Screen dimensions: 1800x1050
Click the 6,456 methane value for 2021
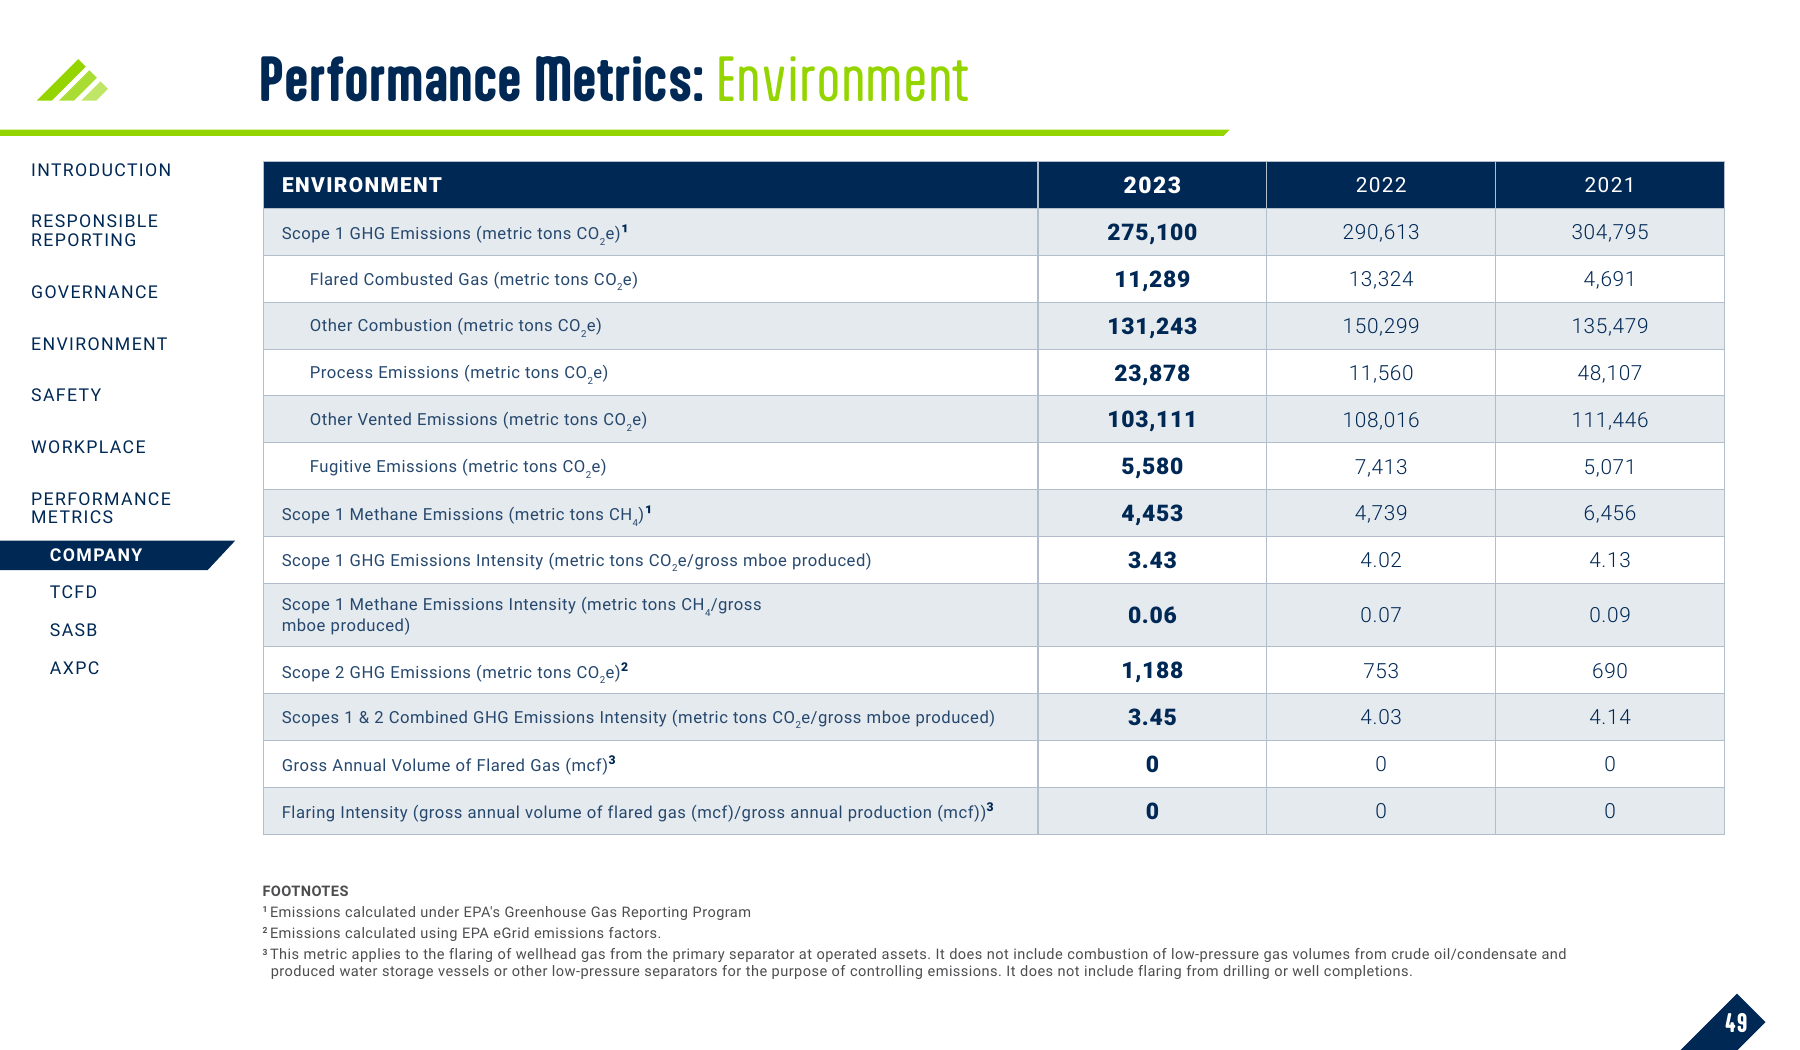1610,513
